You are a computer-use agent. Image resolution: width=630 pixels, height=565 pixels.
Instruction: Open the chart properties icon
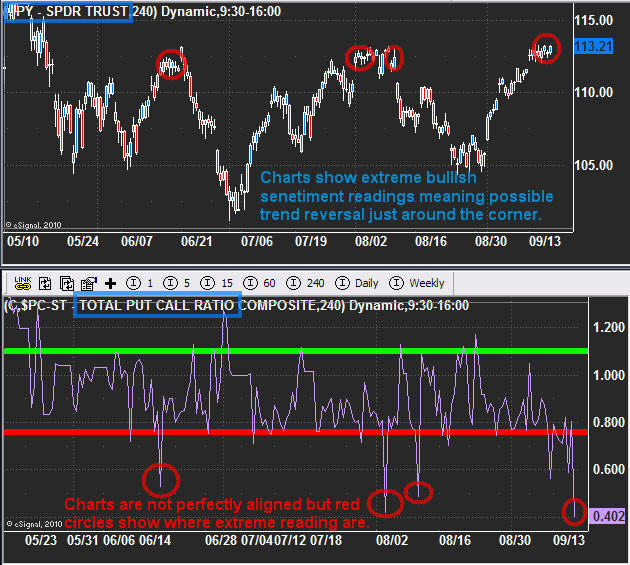tap(88, 283)
